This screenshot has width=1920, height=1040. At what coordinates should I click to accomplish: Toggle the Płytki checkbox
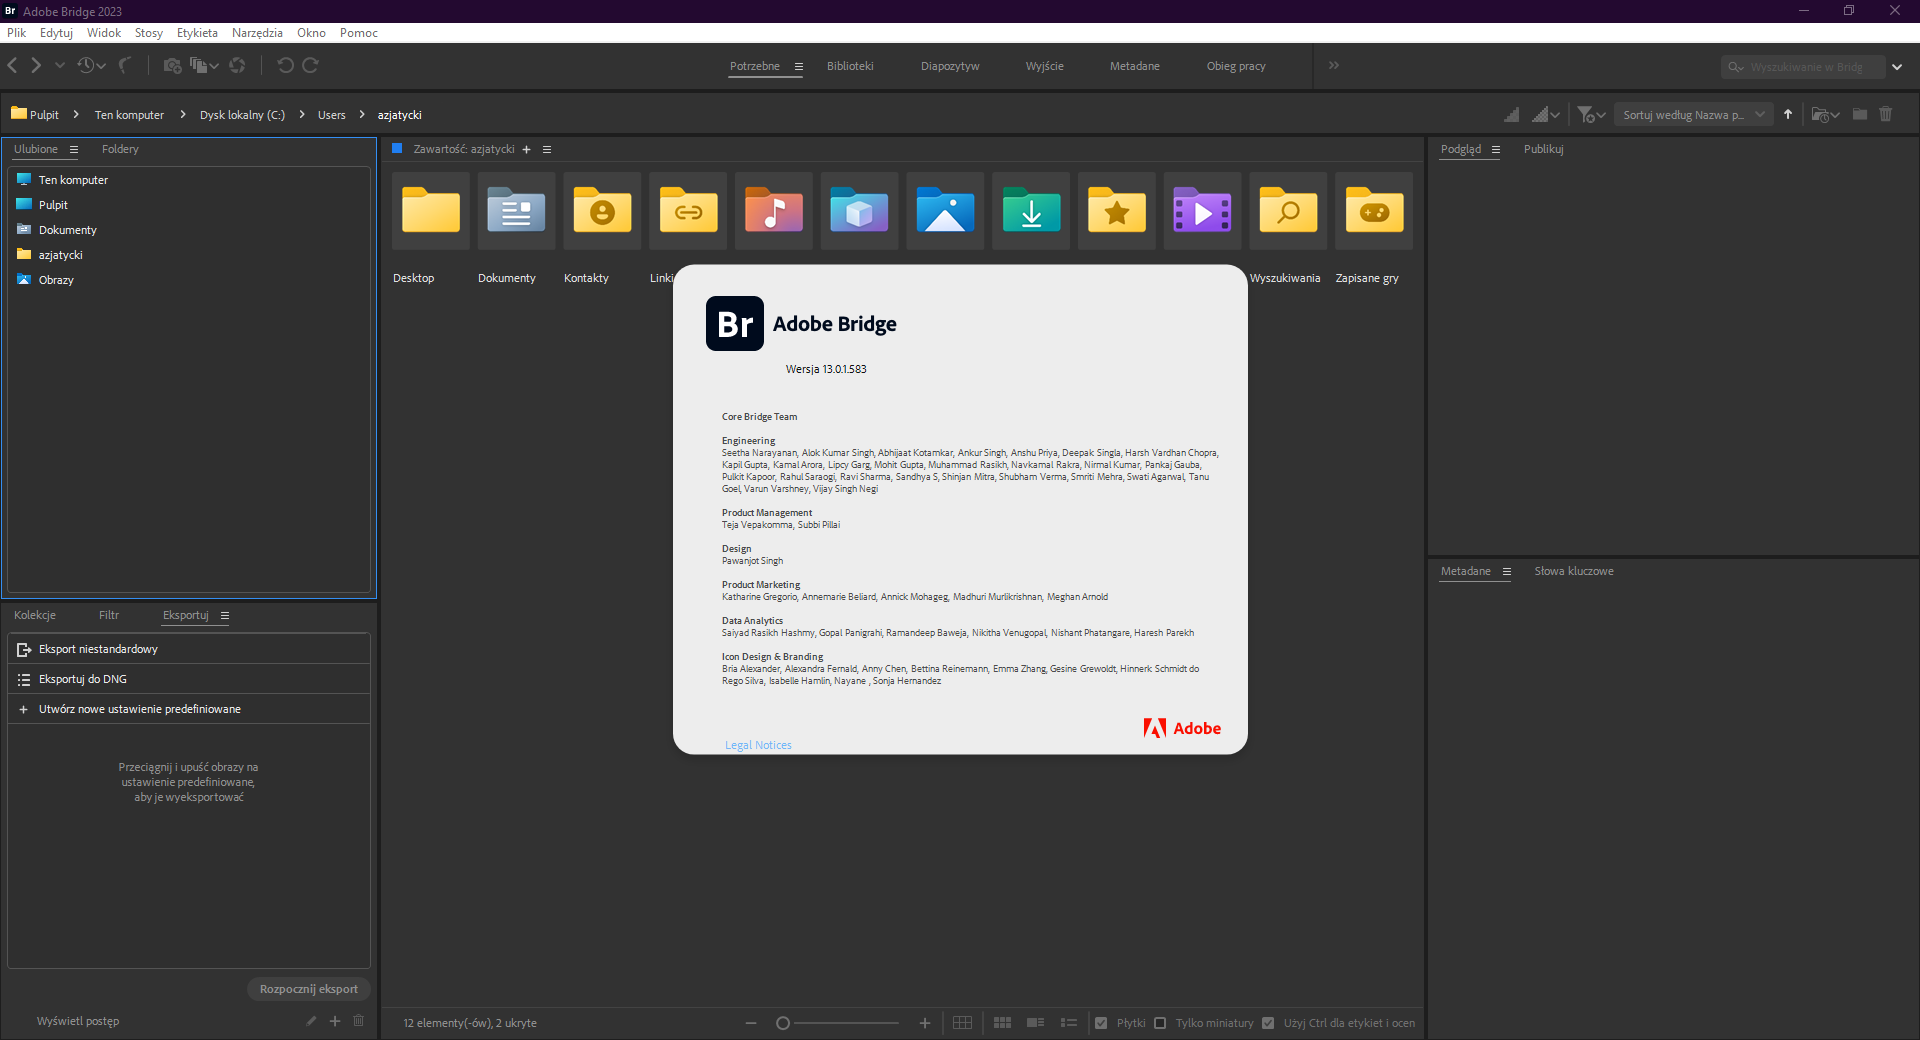click(x=1101, y=1023)
